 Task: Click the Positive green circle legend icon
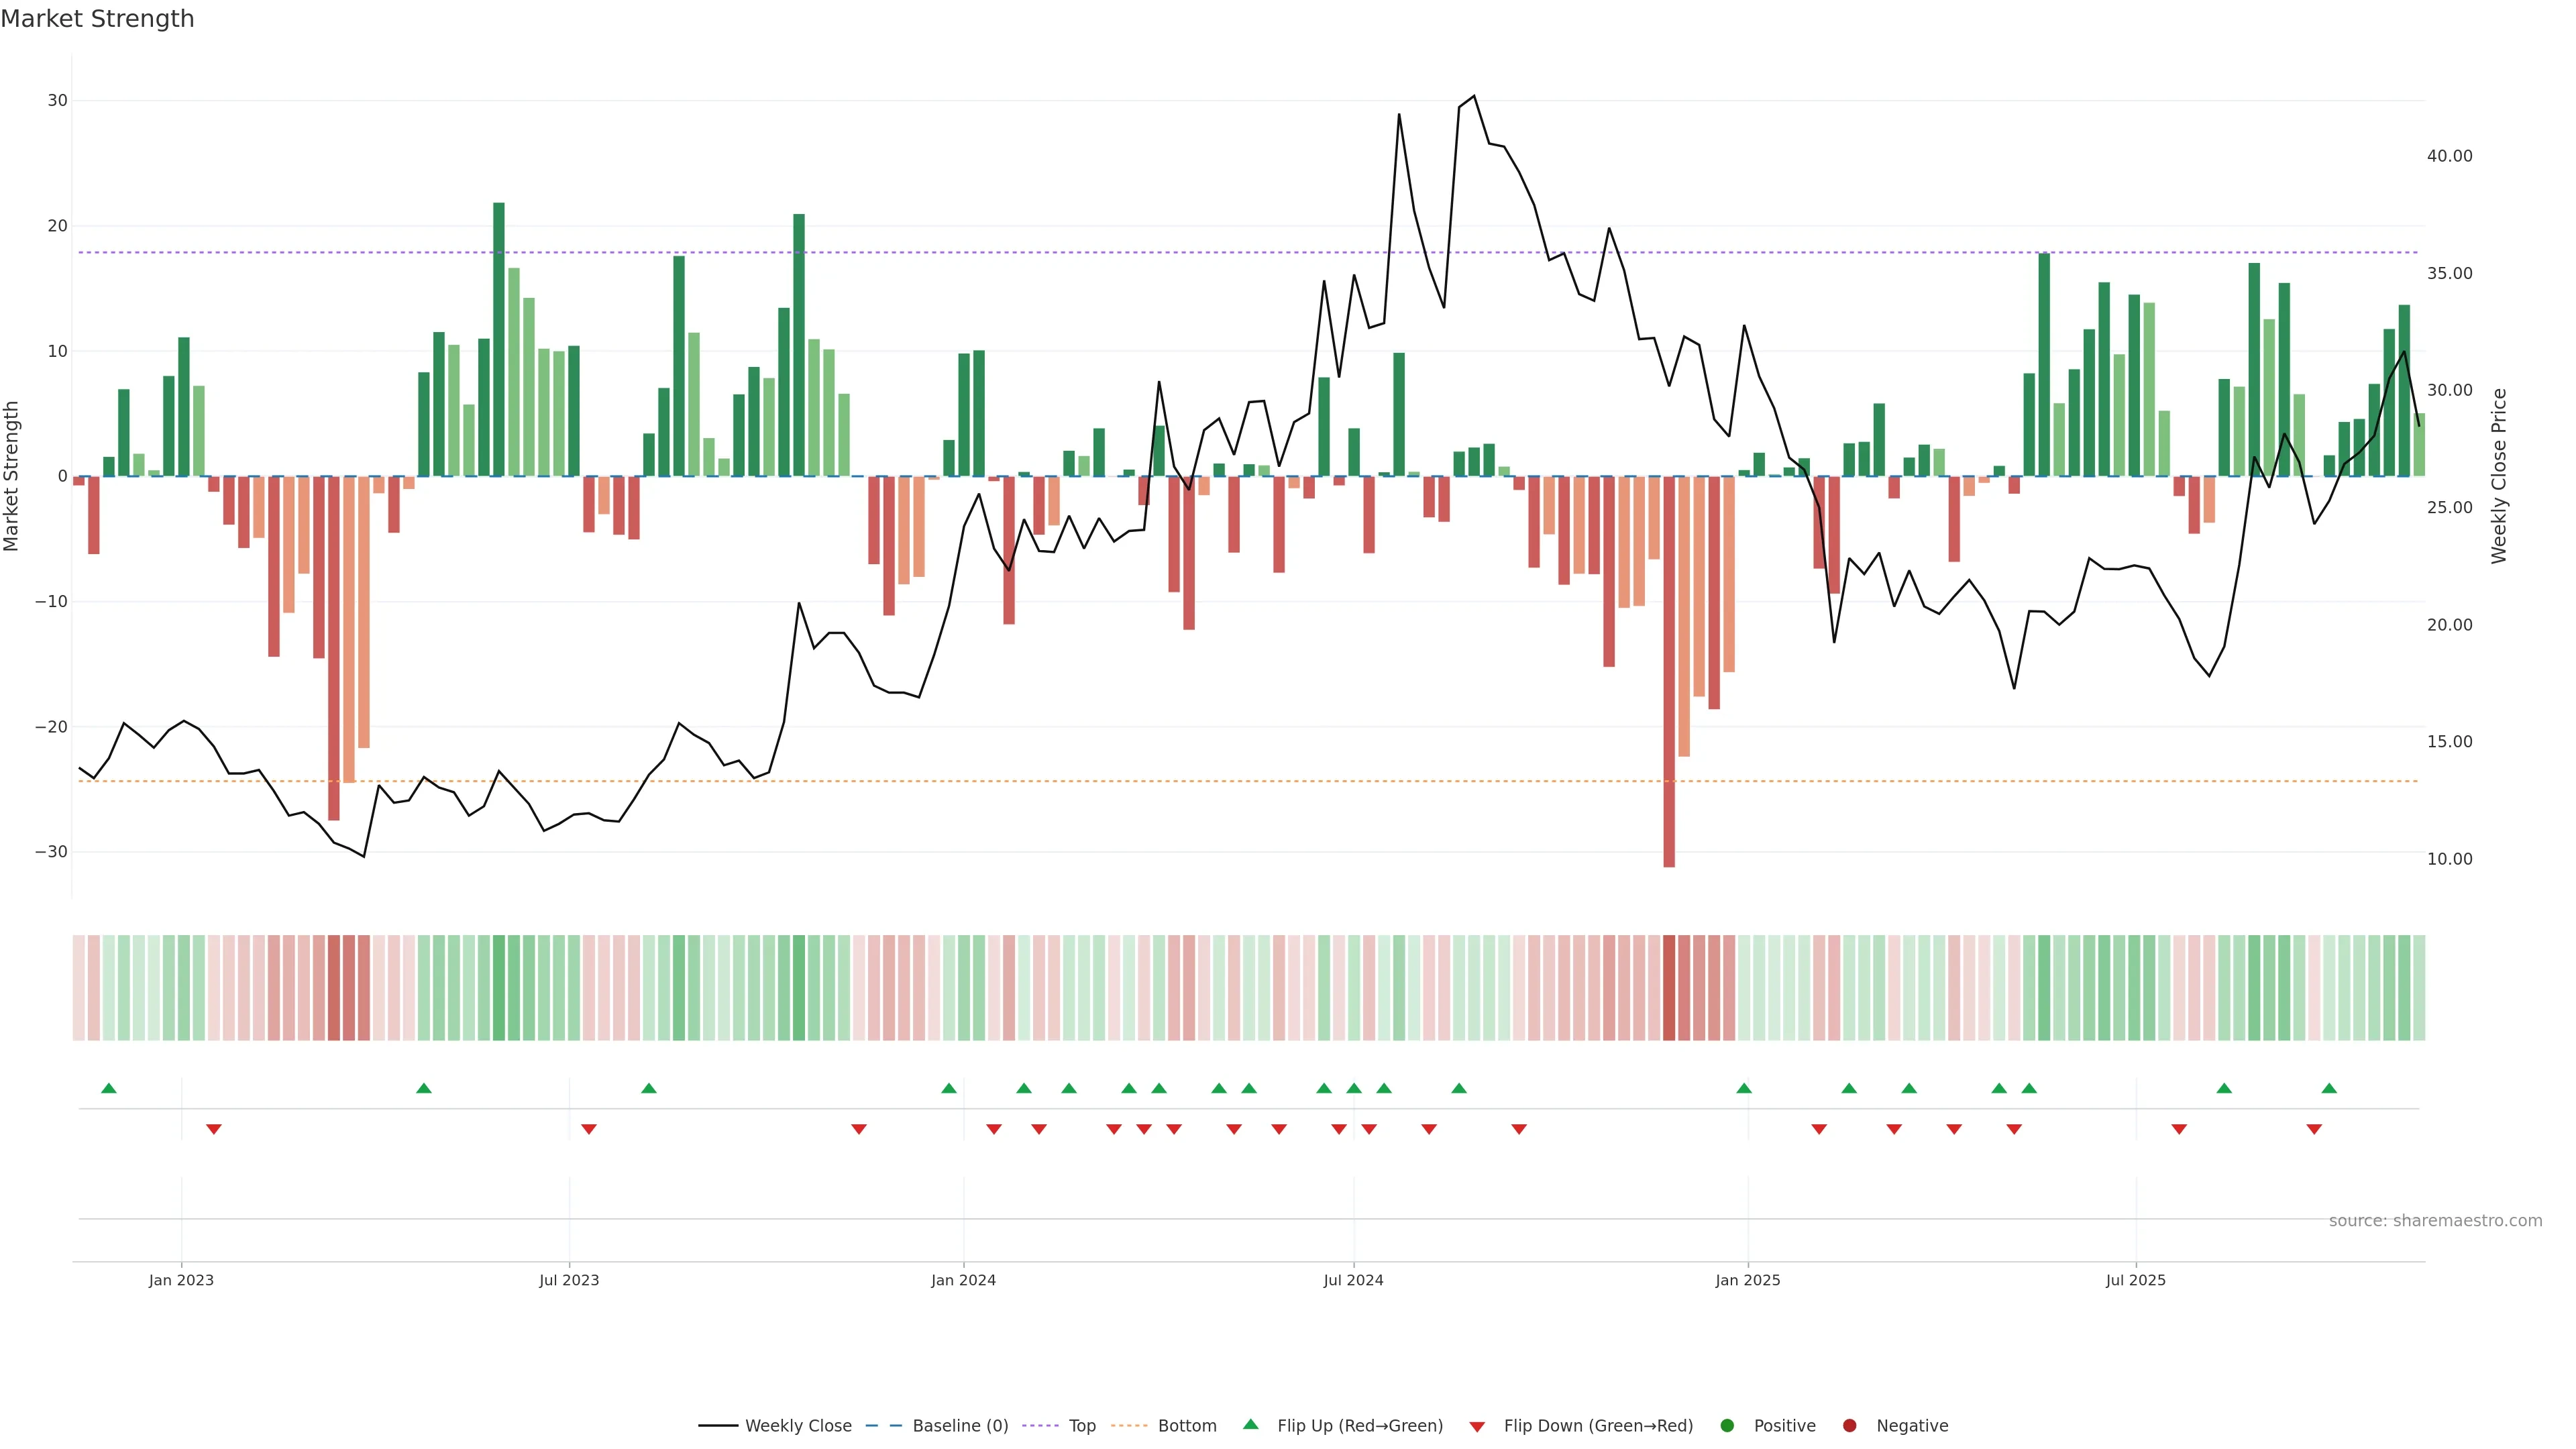tap(1727, 1425)
